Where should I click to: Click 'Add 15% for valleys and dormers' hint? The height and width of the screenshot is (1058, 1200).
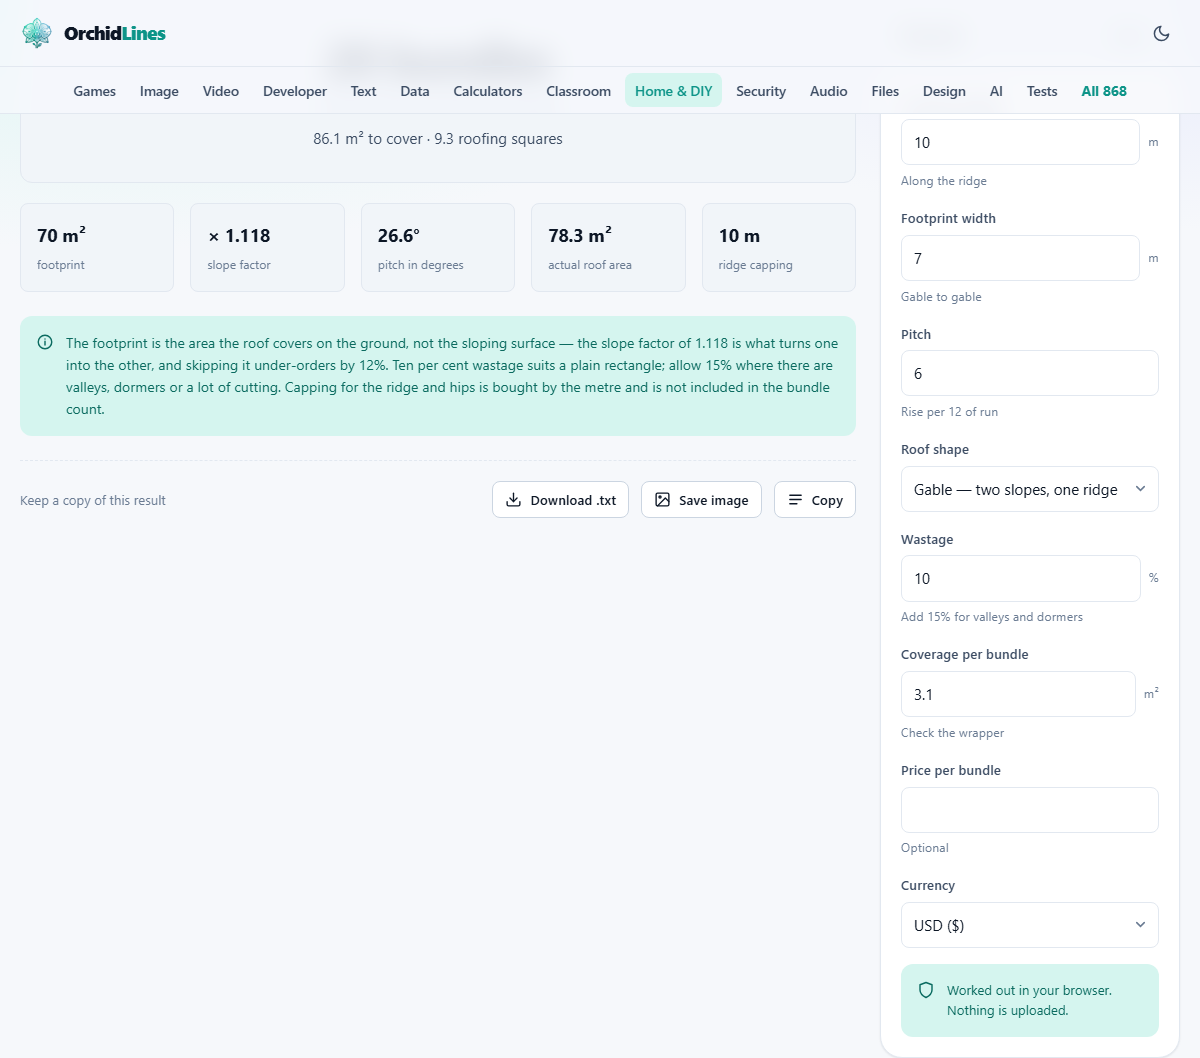(x=992, y=617)
